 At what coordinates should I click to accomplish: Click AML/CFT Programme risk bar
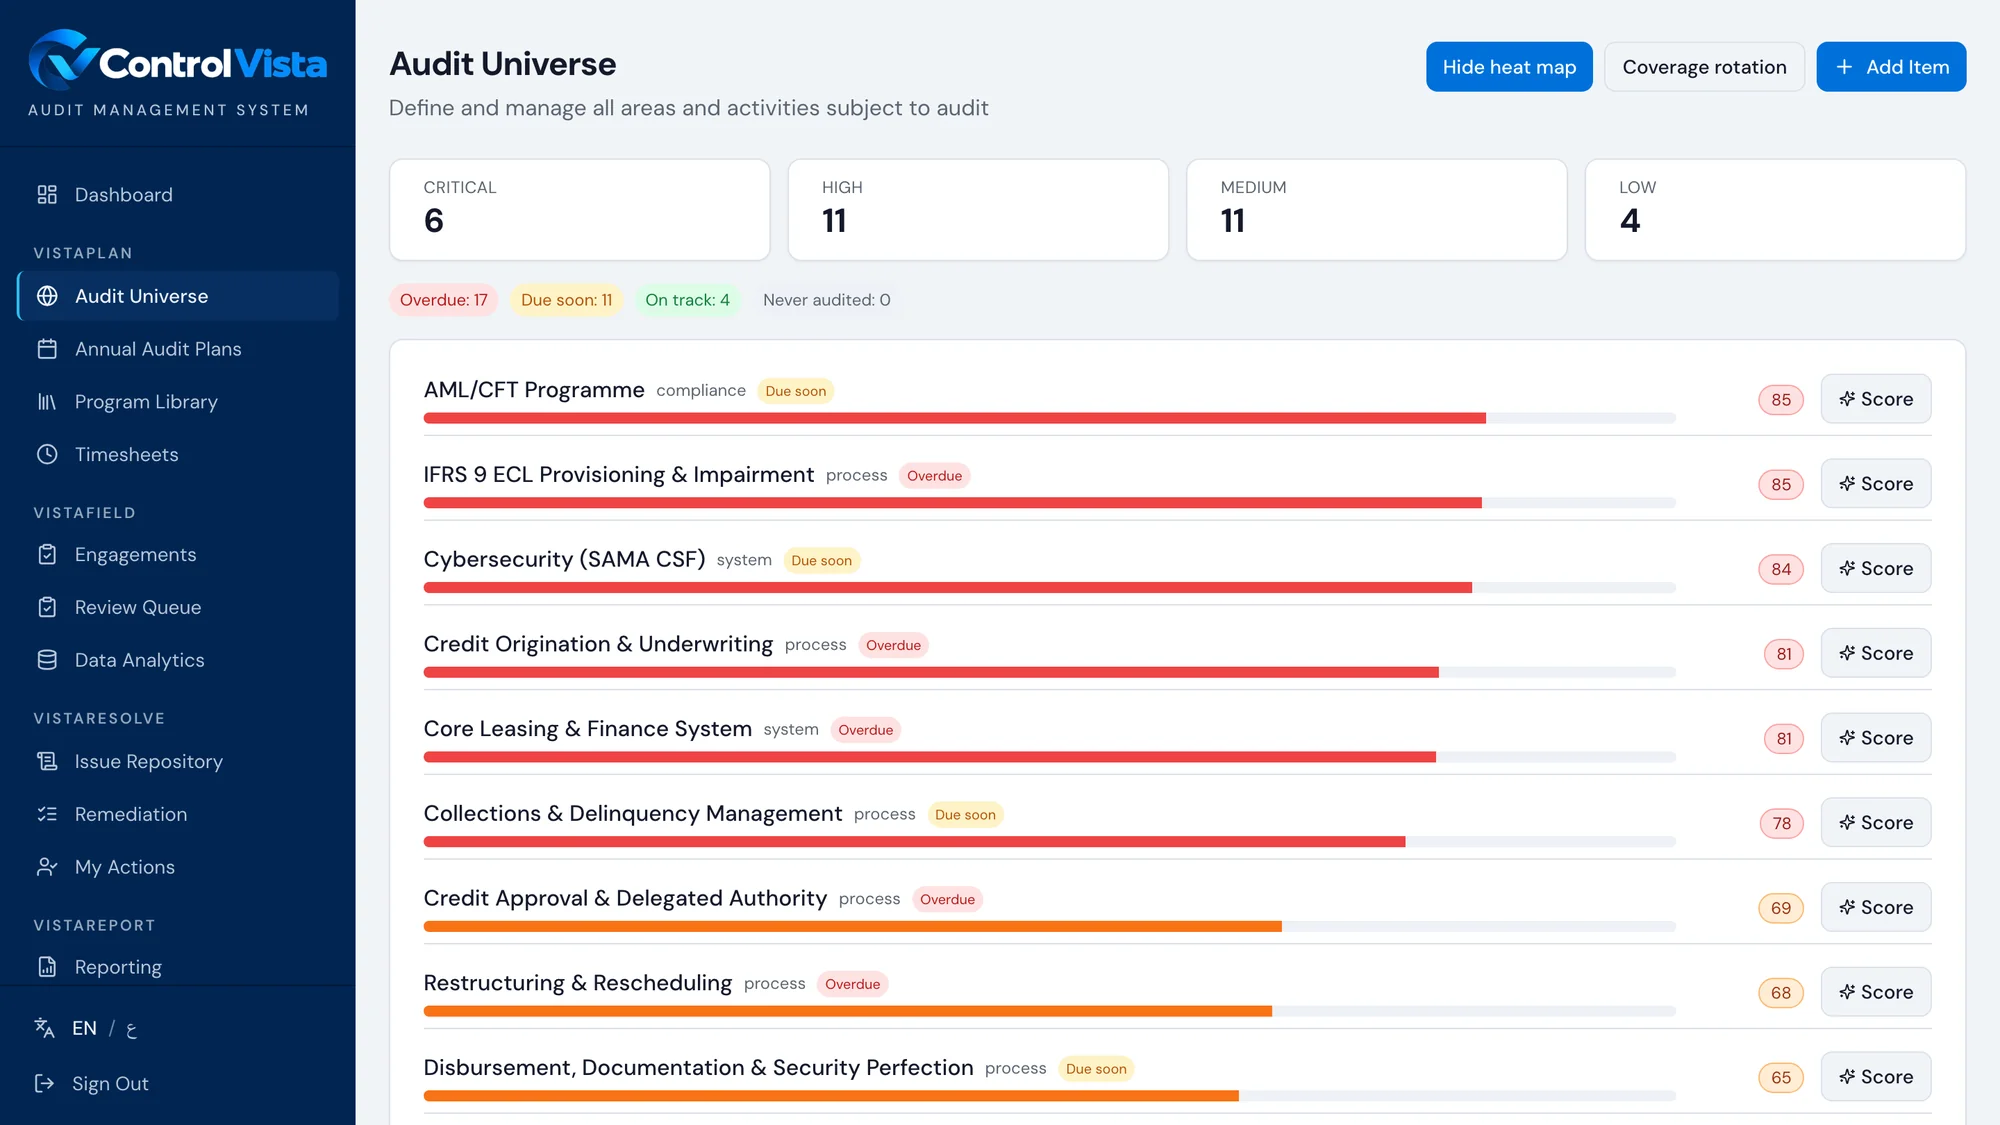coord(1049,418)
